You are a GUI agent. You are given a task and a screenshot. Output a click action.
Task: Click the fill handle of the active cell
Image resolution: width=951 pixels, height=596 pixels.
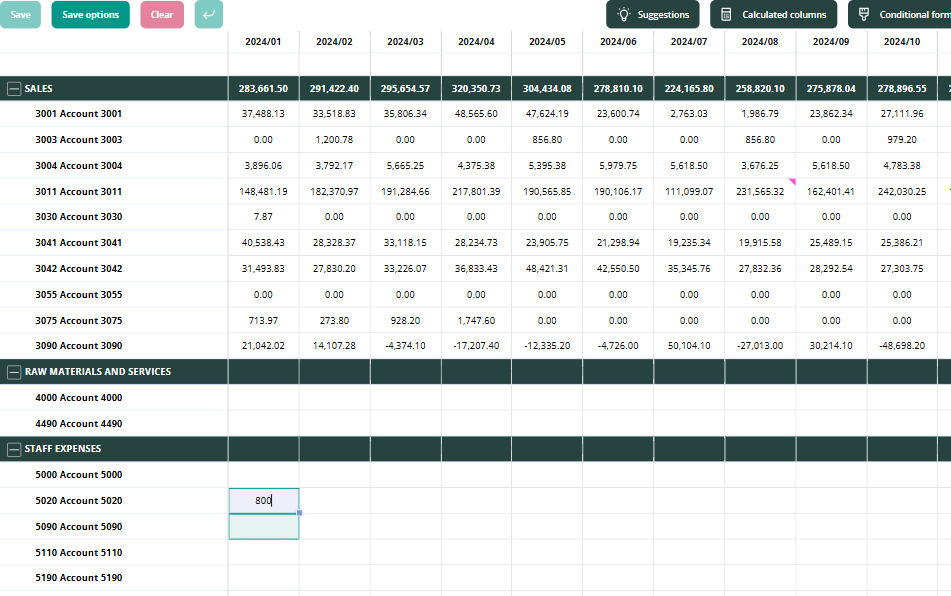click(300, 513)
